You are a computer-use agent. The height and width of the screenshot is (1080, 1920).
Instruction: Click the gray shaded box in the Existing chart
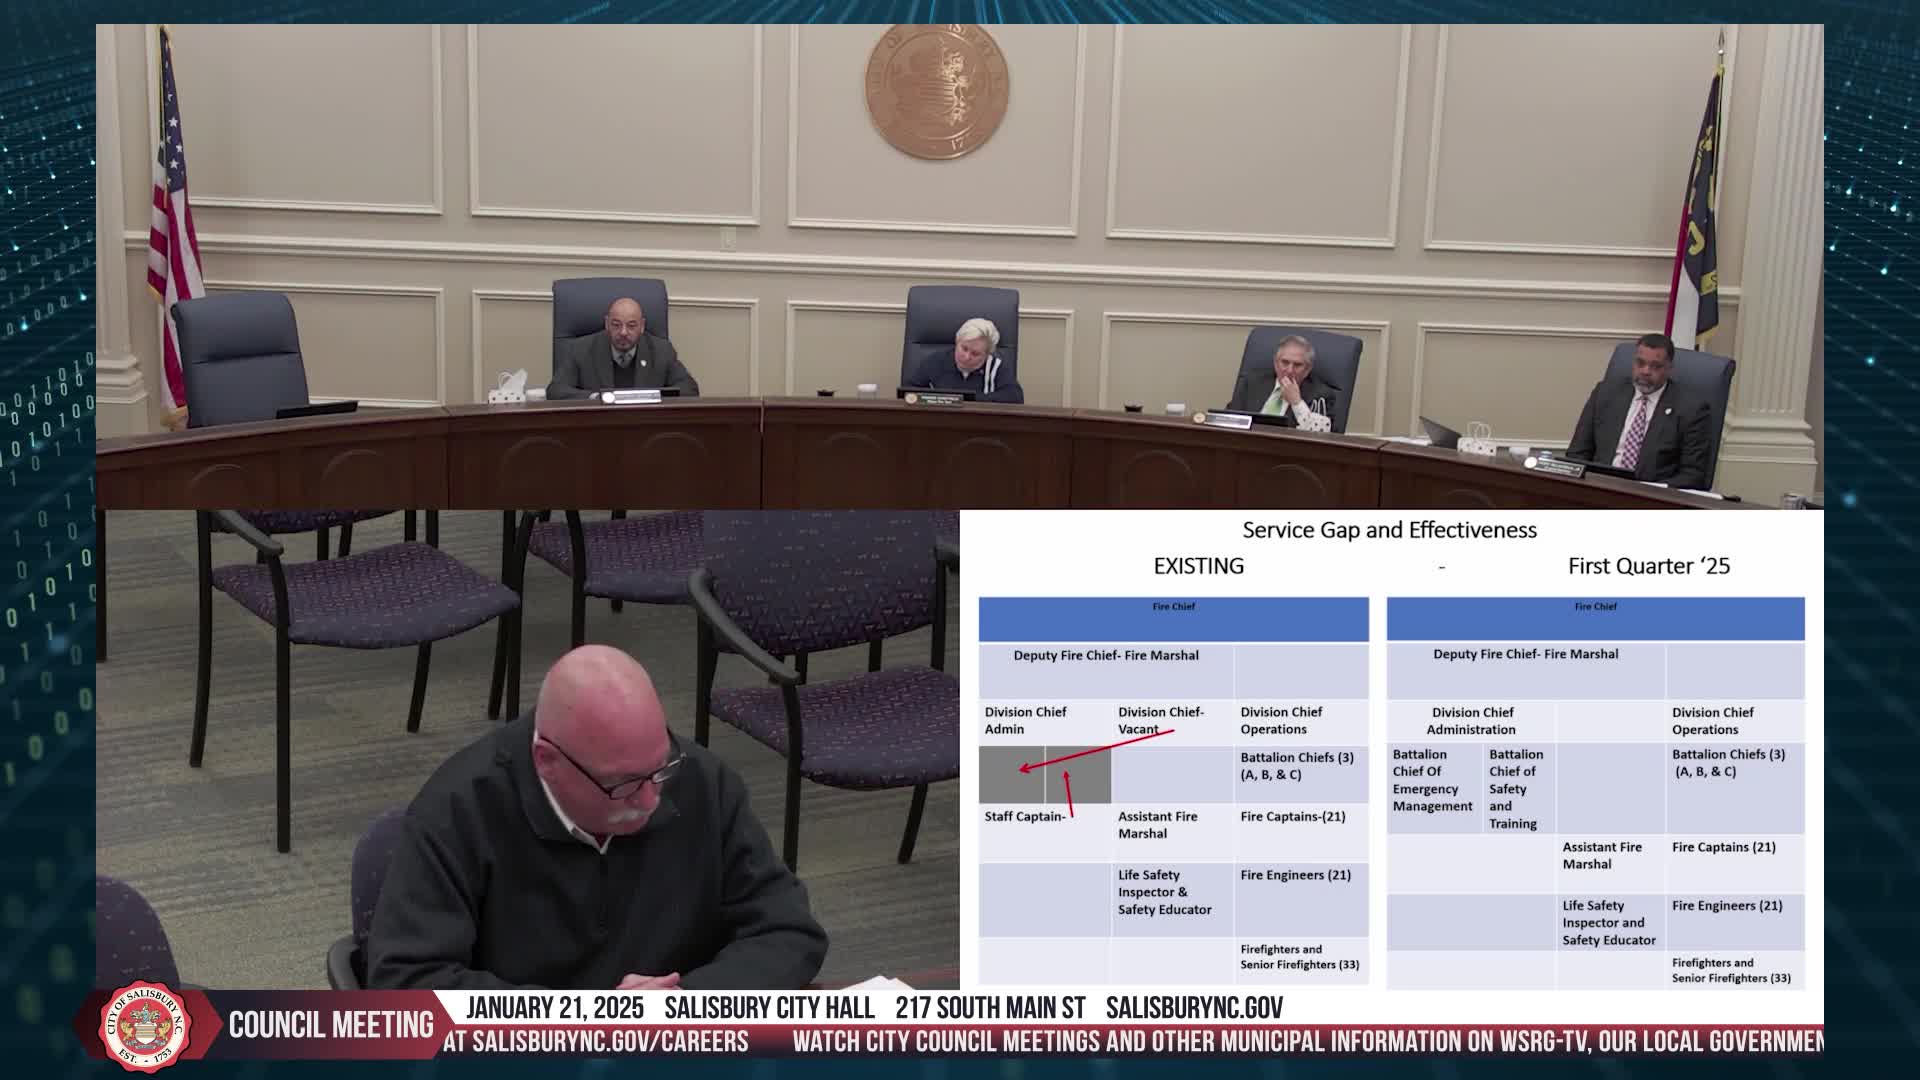(x=1044, y=774)
